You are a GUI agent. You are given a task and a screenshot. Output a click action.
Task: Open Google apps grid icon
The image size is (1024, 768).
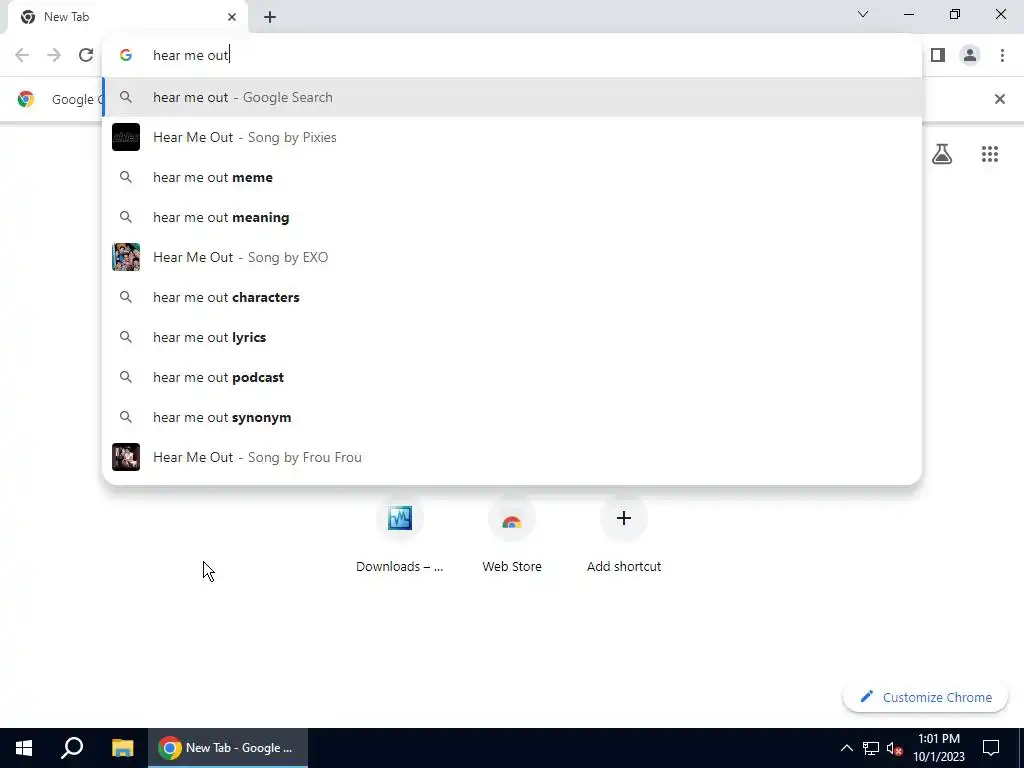pyautogui.click(x=990, y=154)
